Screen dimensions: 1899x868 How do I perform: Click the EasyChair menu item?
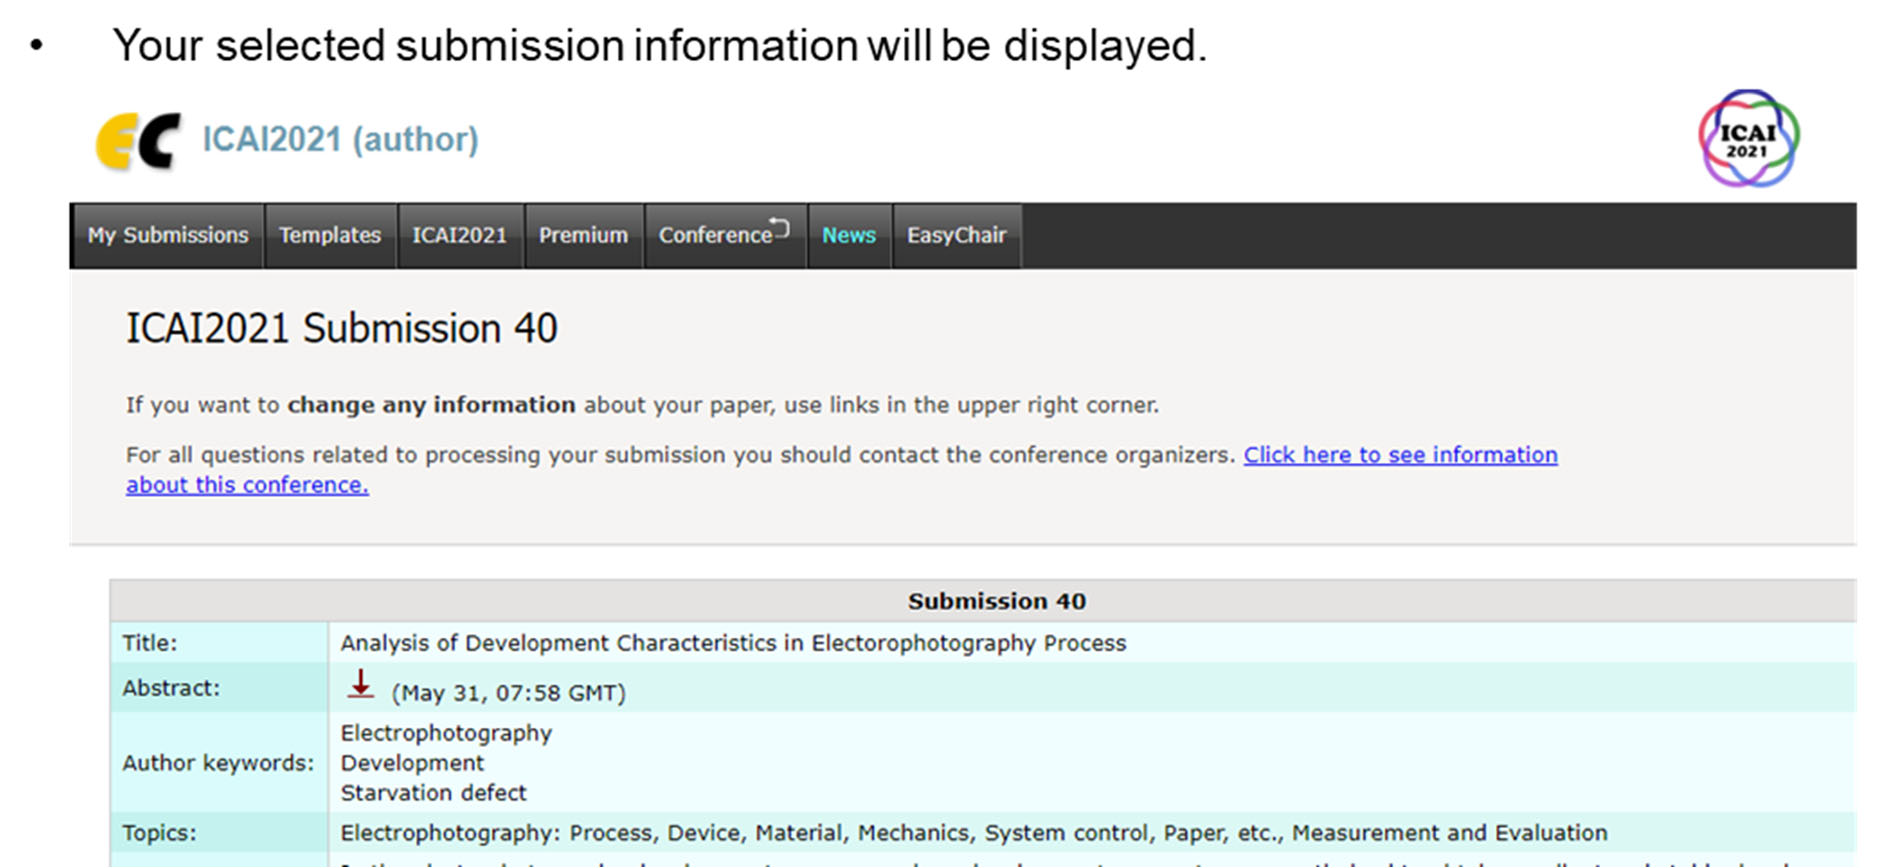[x=956, y=236]
